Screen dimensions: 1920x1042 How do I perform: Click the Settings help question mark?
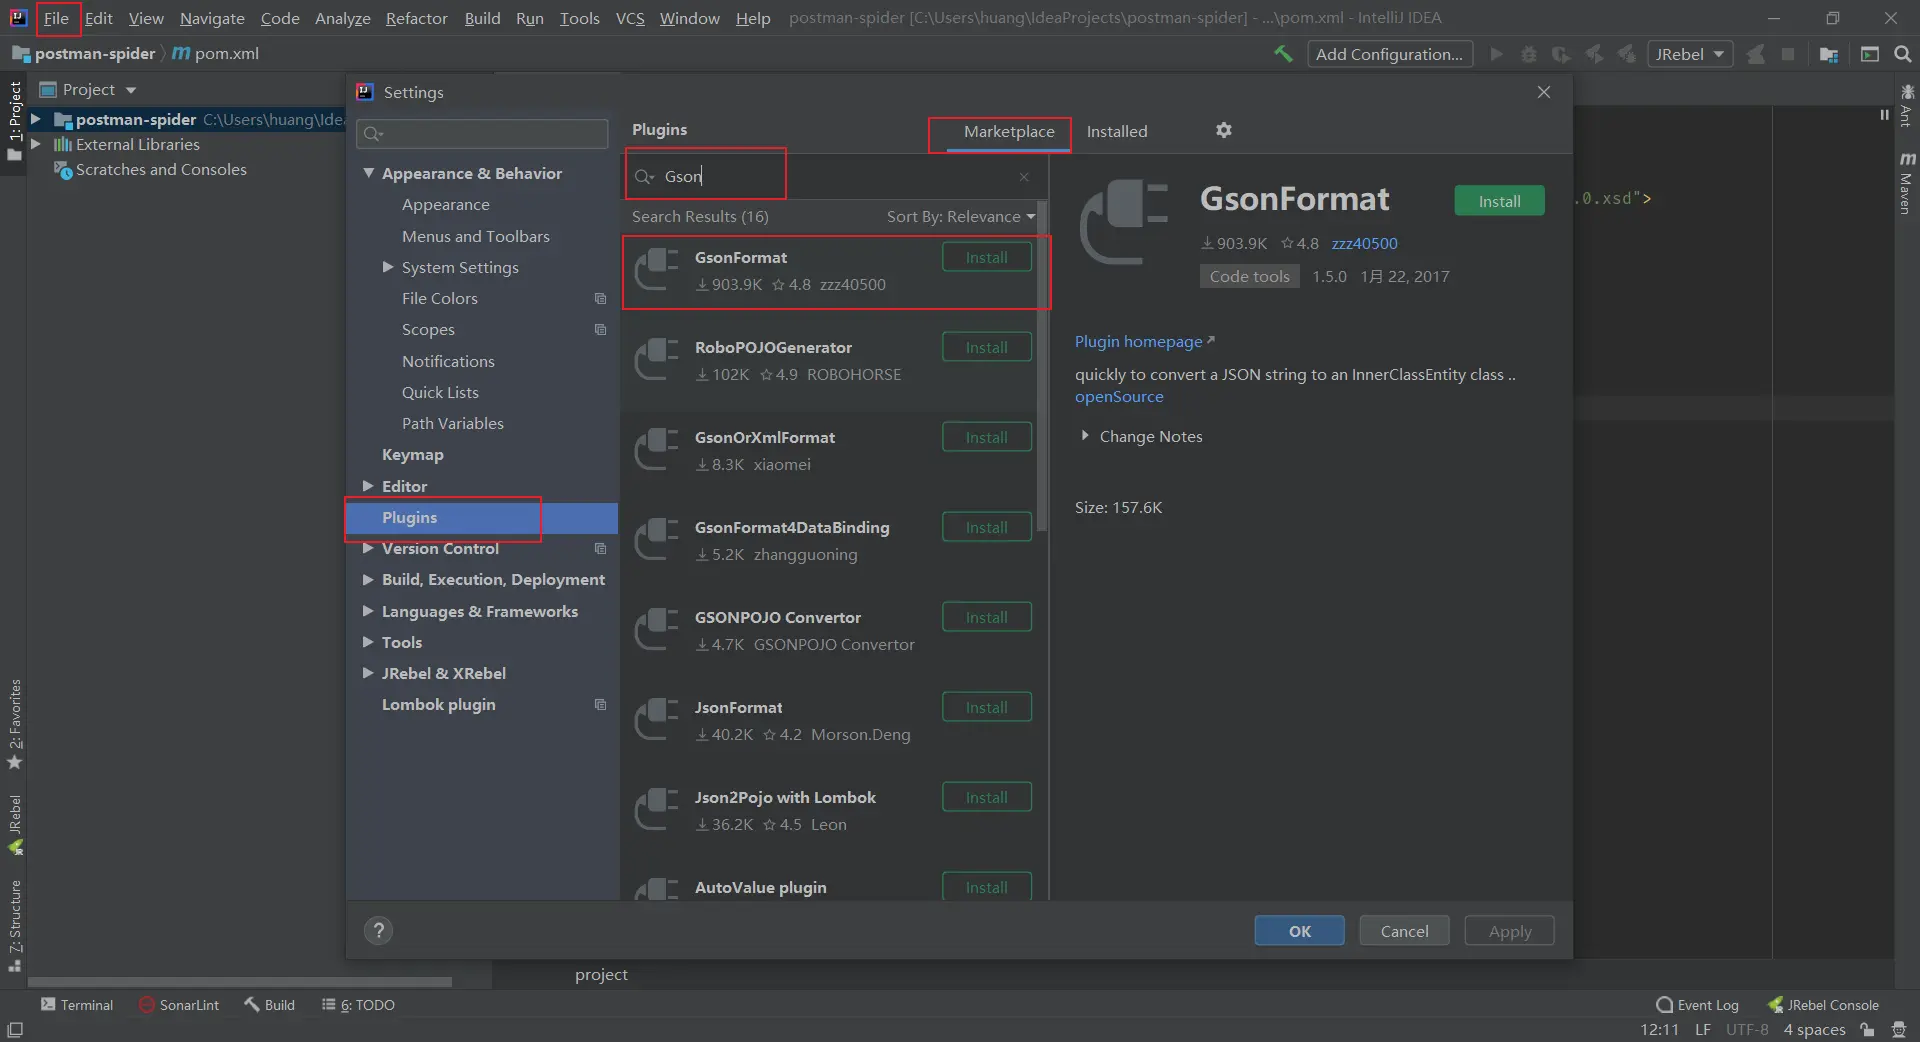(378, 931)
